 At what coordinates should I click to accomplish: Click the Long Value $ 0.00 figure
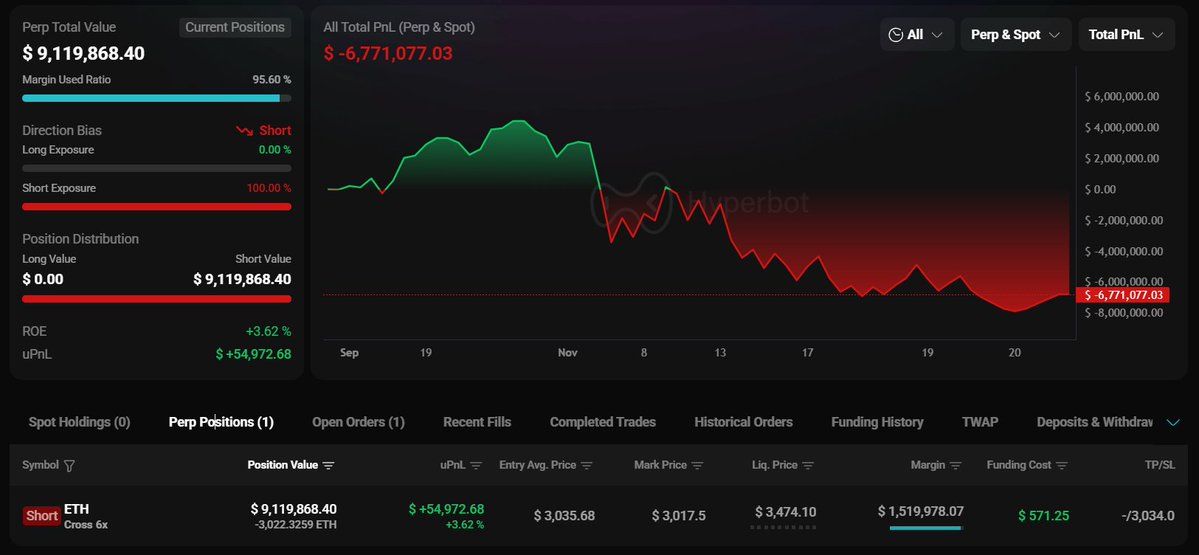click(x=43, y=279)
